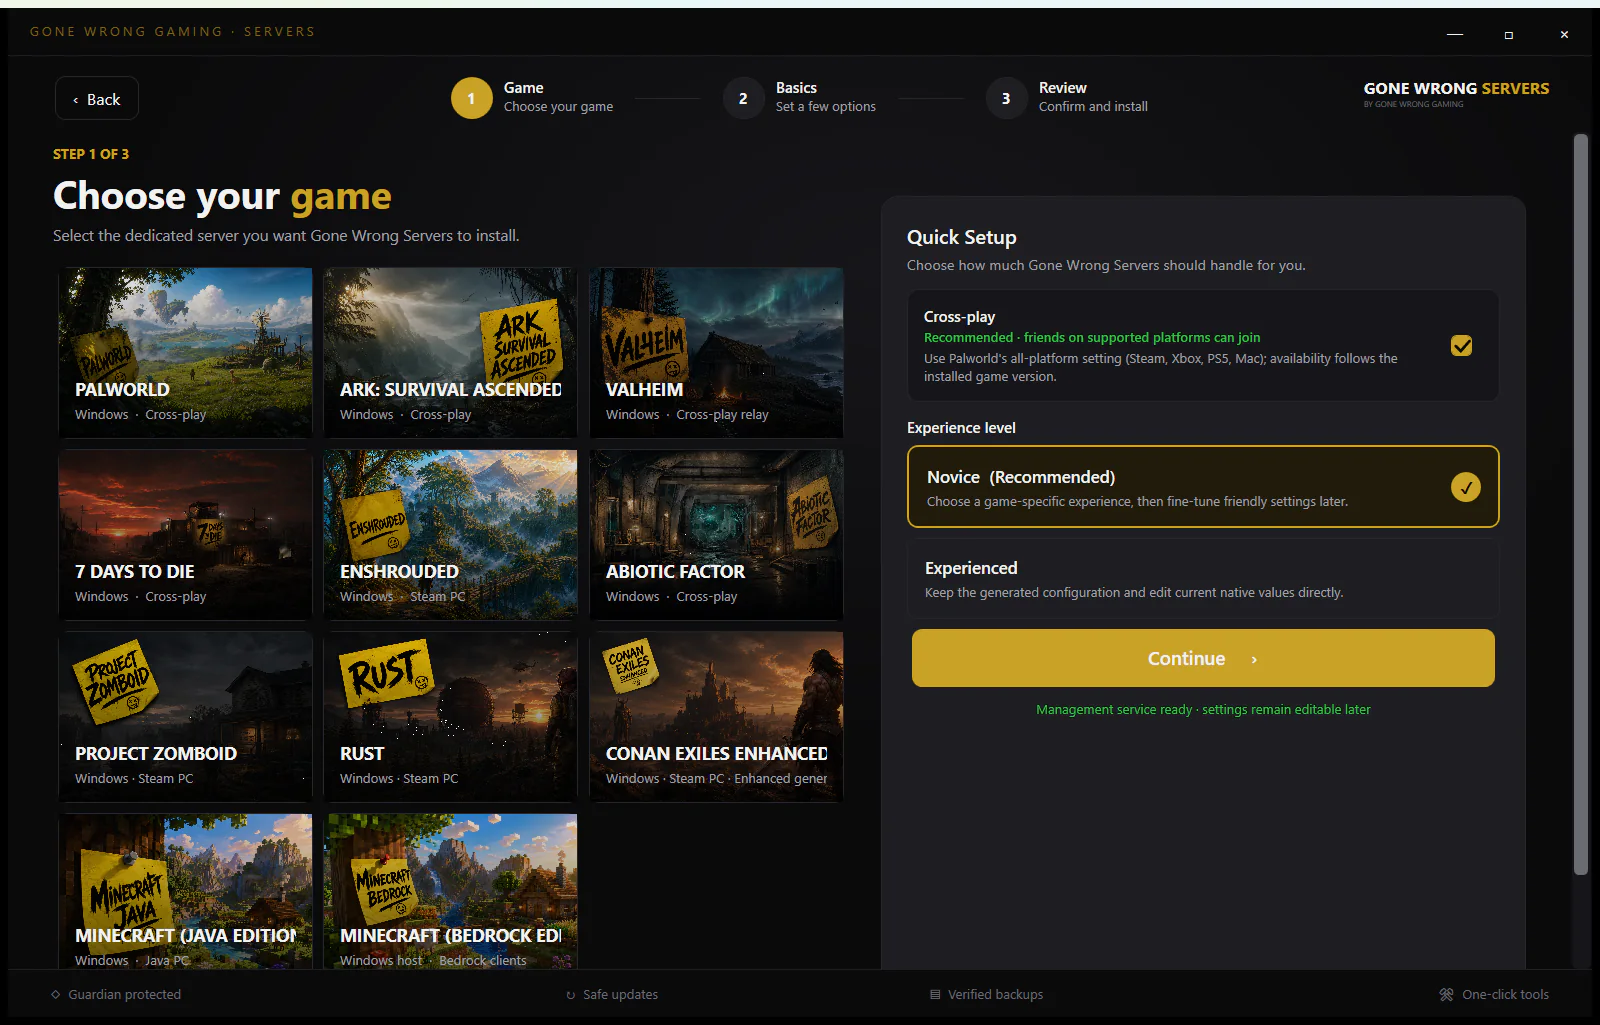
Task: Minimize the Gone Wrong Servers window
Action: pos(1455,34)
